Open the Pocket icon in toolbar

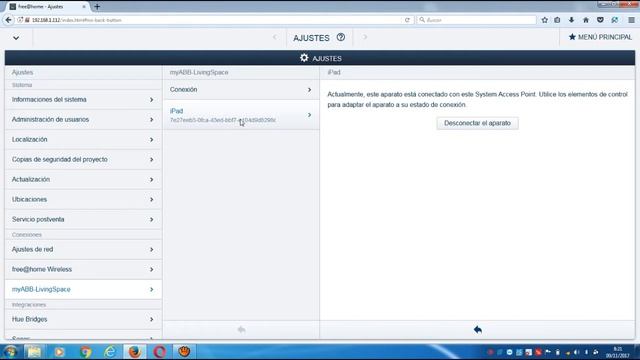tap(600, 20)
